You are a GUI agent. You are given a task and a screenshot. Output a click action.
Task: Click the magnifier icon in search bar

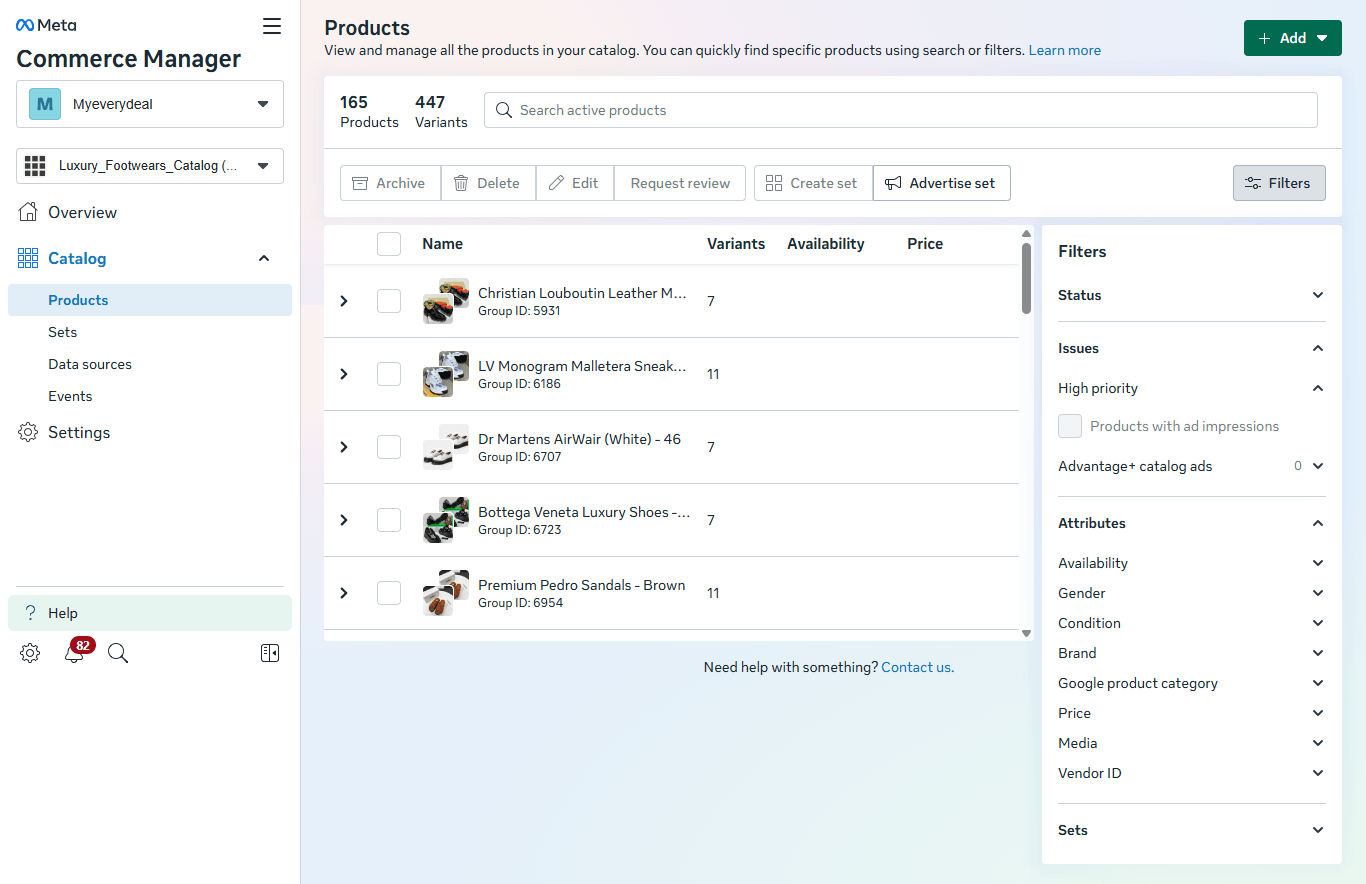(x=504, y=110)
